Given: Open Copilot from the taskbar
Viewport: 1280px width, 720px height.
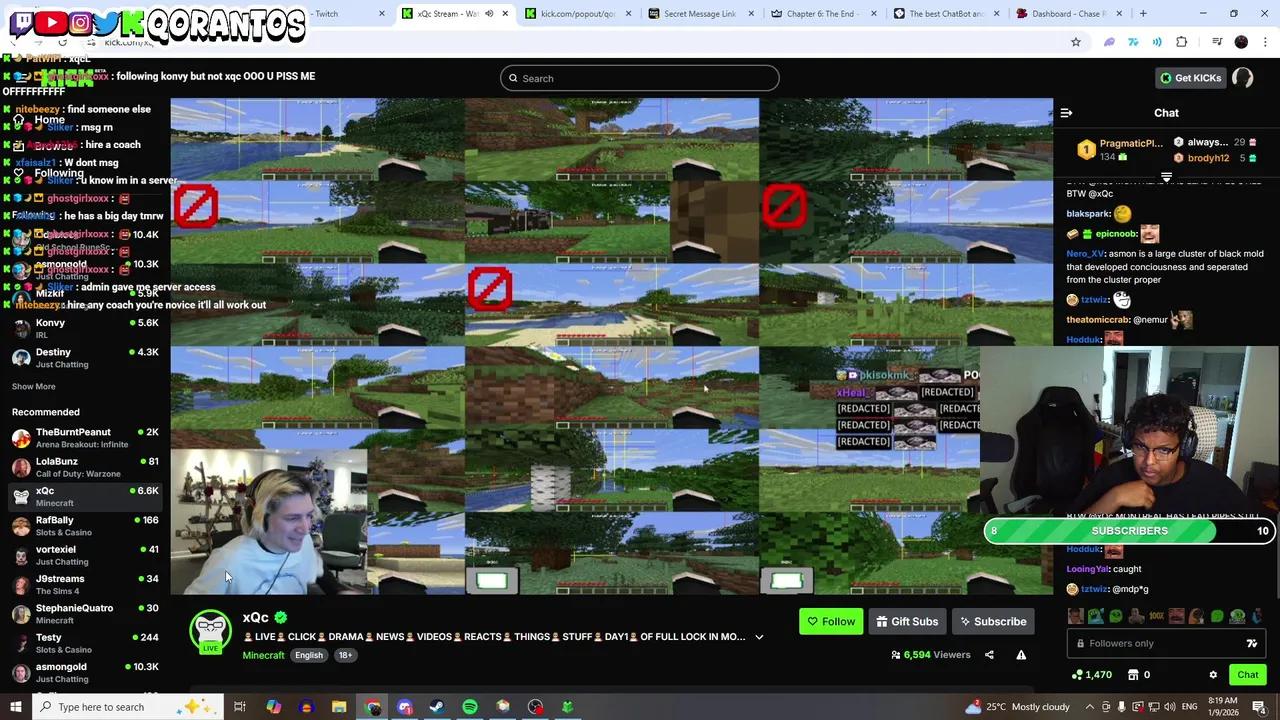Looking at the screenshot, I should pyautogui.click(x=273, y=707).
